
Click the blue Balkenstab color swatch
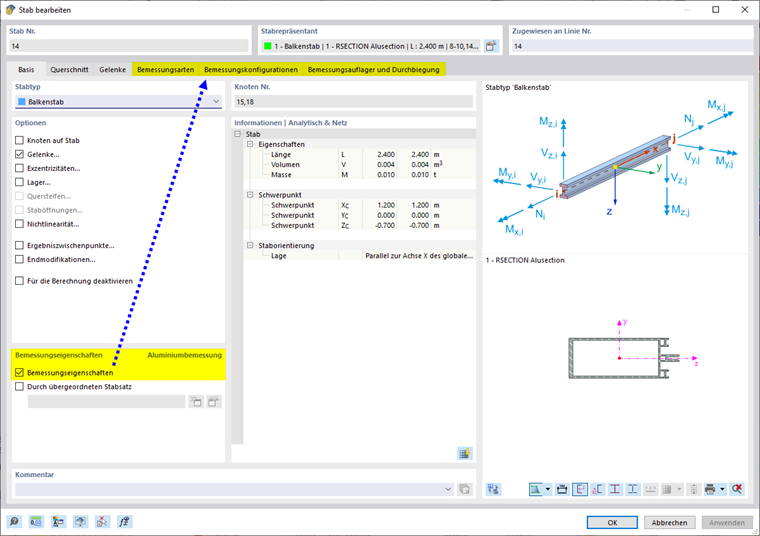pos(21,102)
